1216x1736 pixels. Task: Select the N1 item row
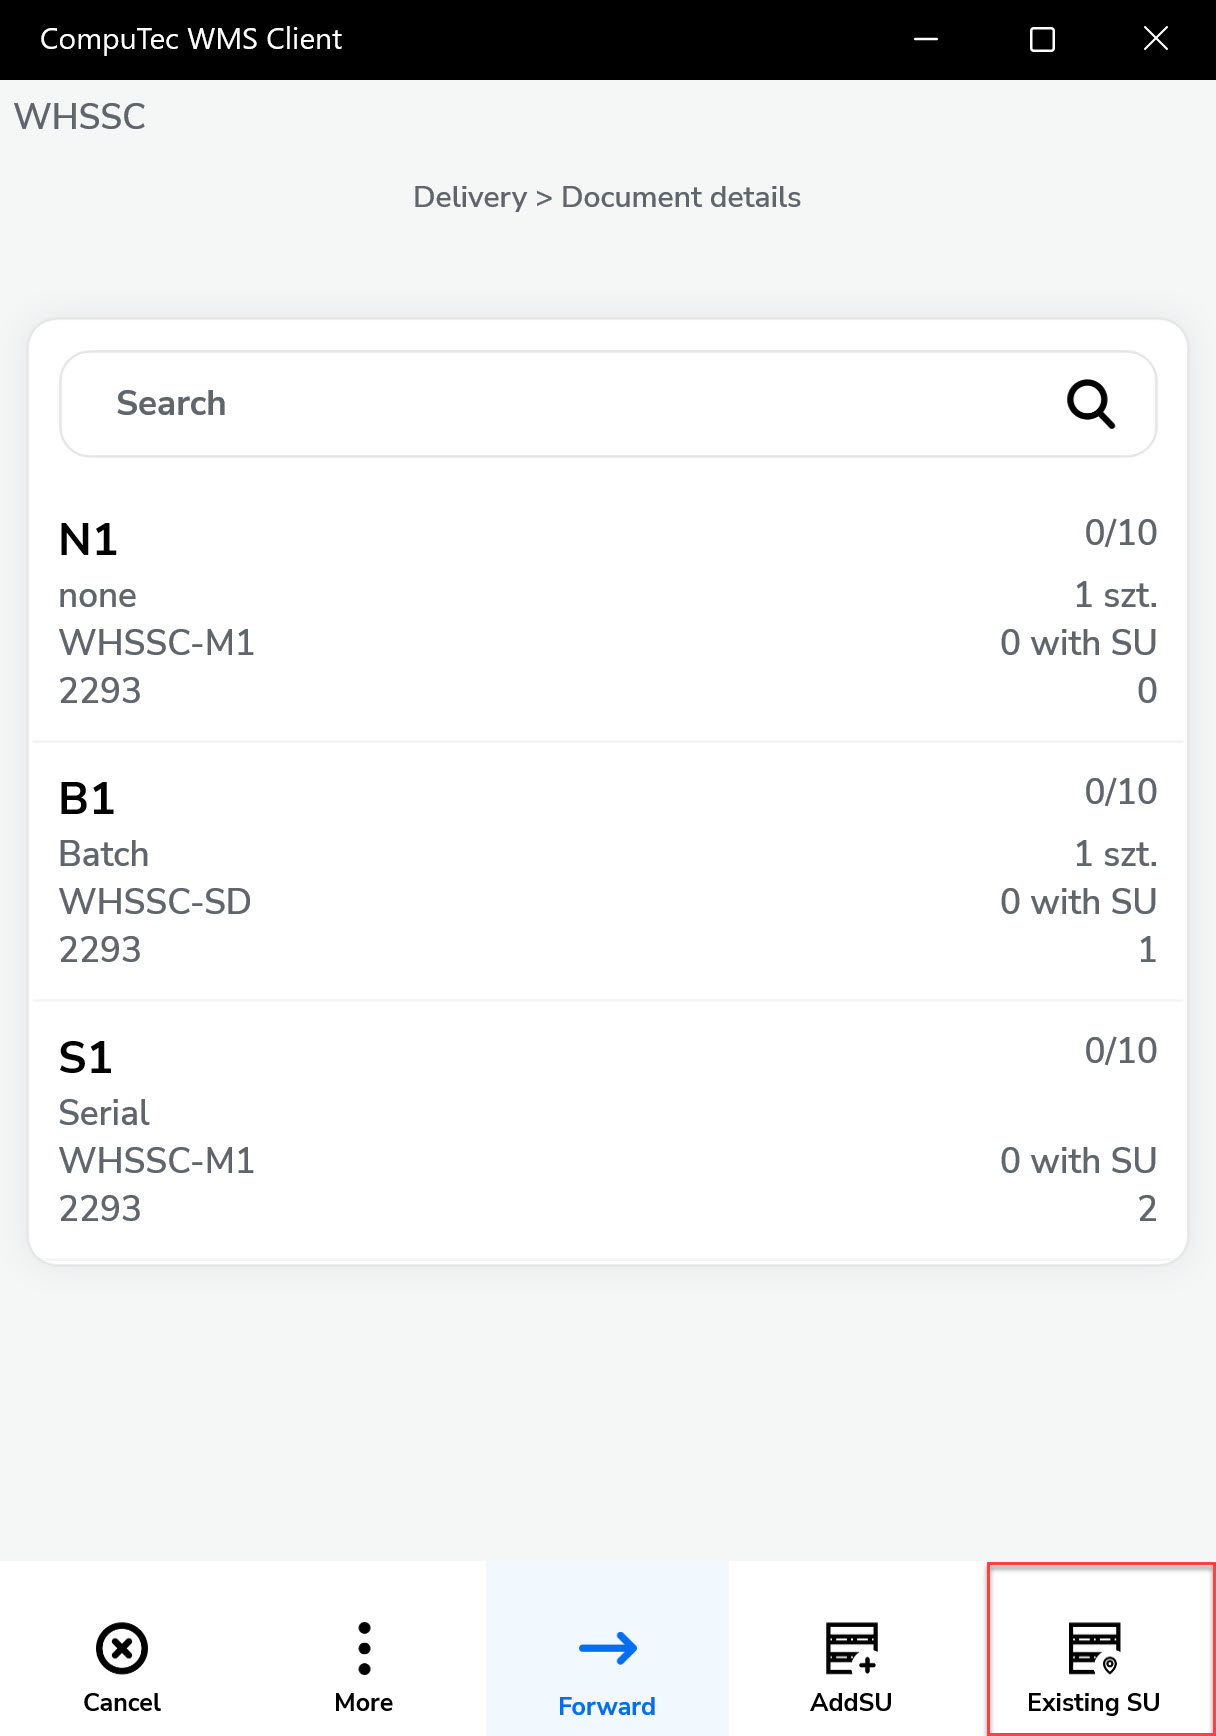pyautogui.click(x=608, y=612)
